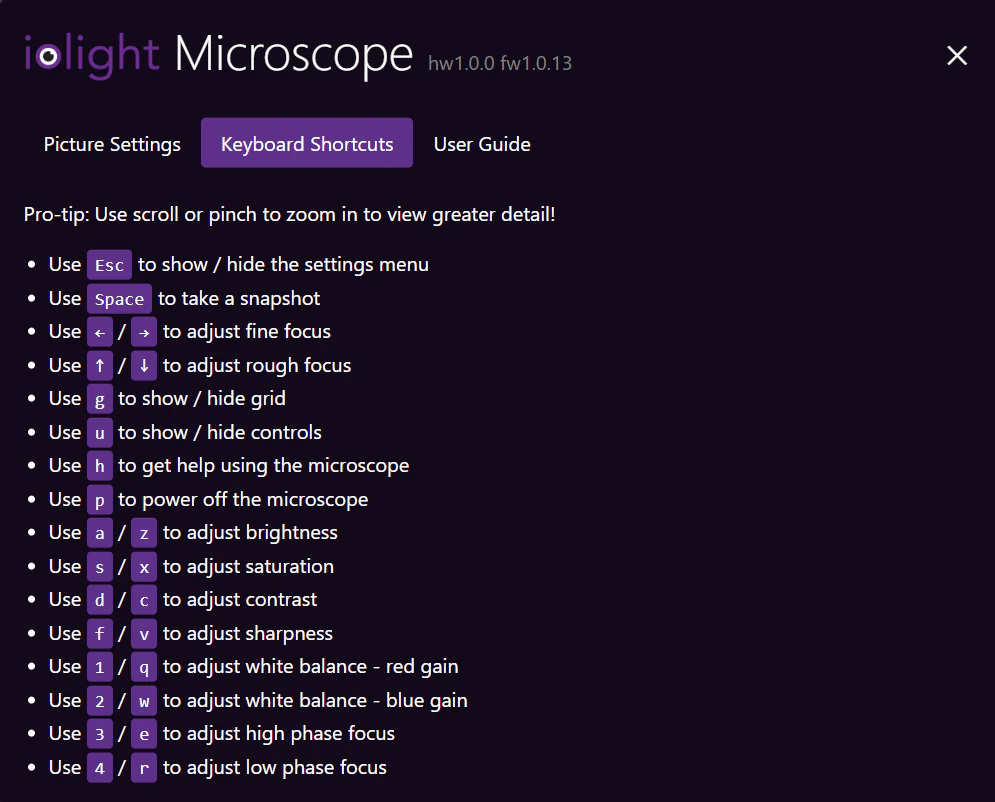Click the p key power off badge
The width and height of the screenshot is (995, 802).
click(x=99, y=499)
